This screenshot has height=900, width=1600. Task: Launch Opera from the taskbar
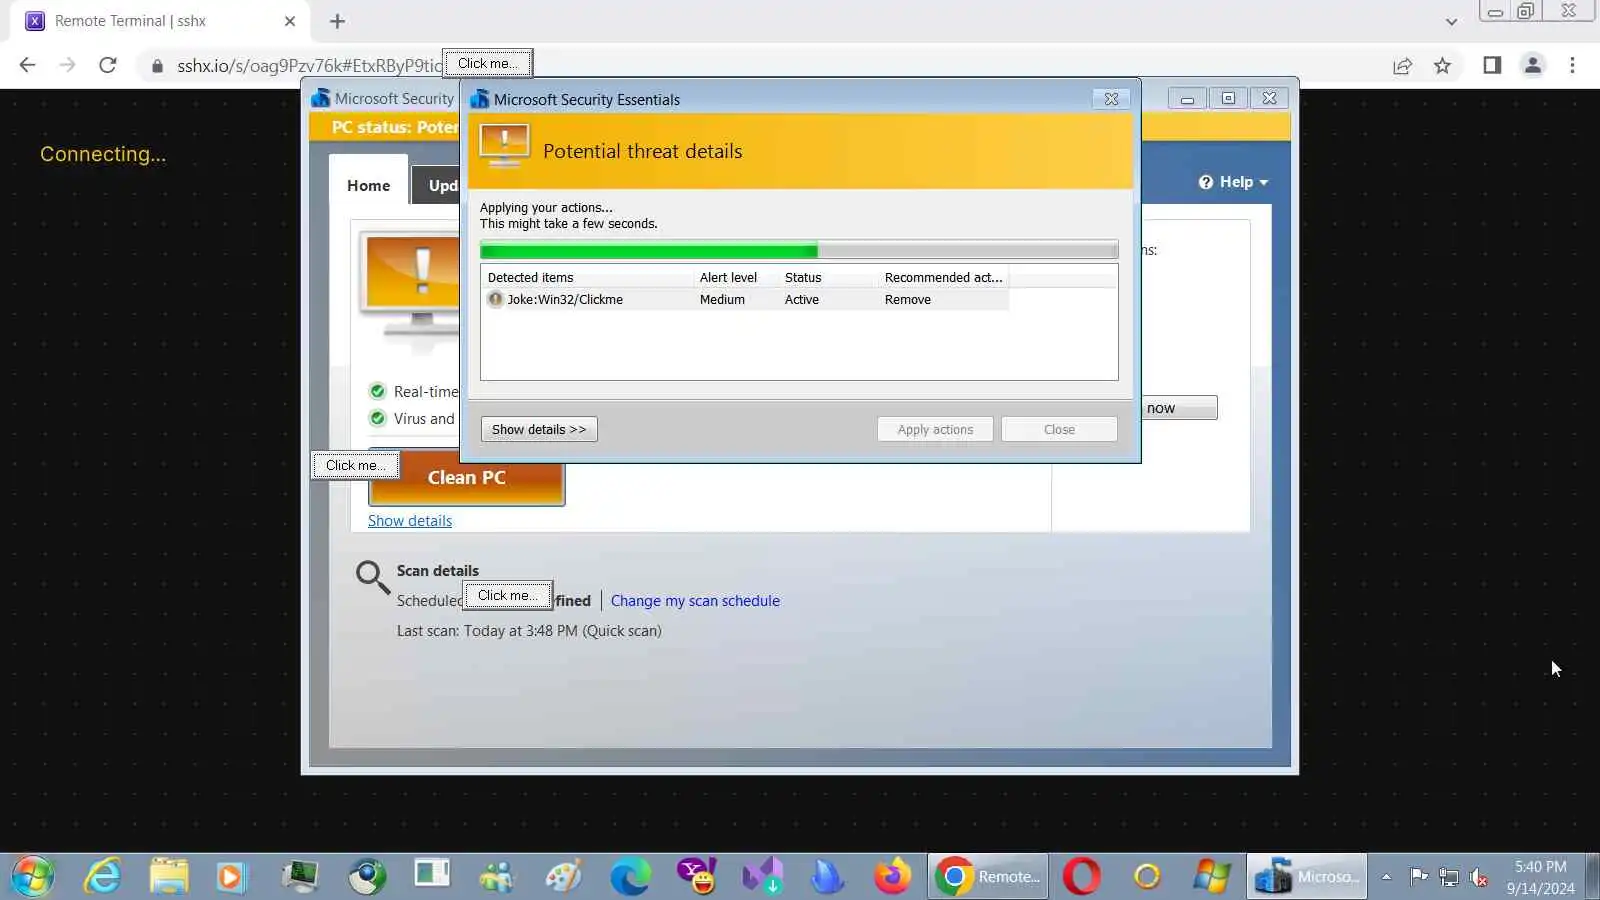1081,877
